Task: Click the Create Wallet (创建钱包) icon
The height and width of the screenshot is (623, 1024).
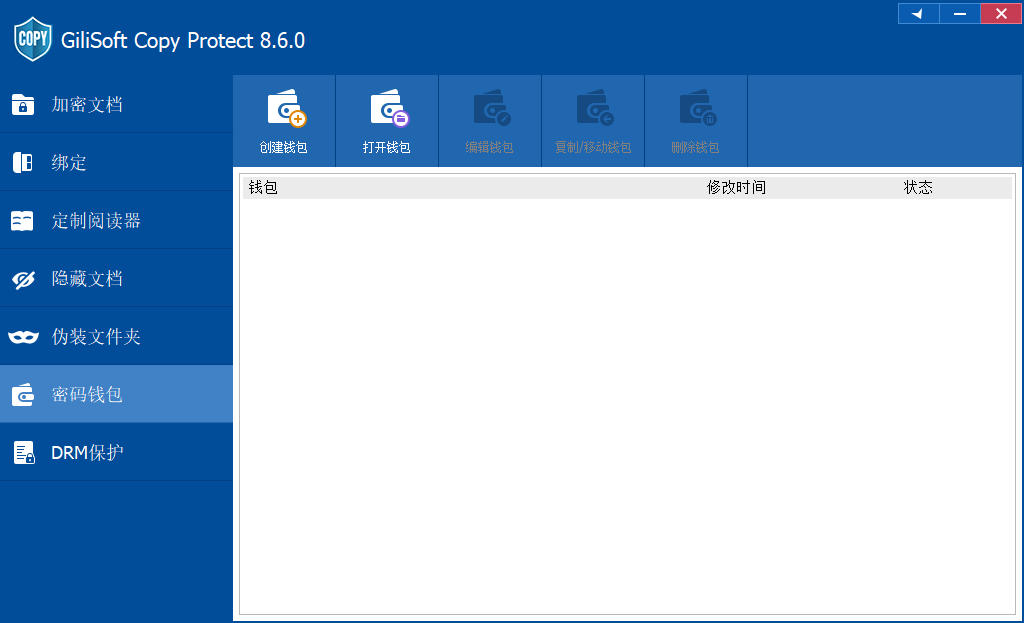Action: point(286,108)
